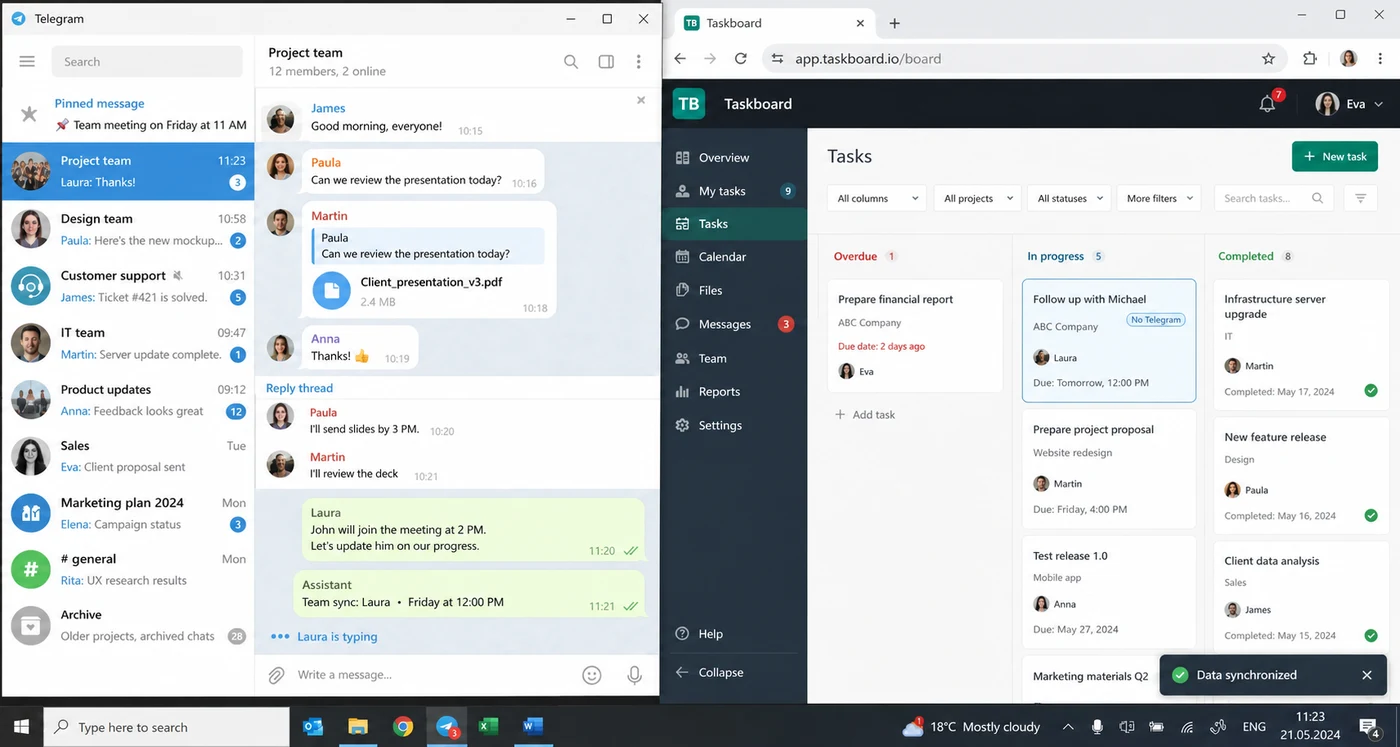Open the Telegram hamburger menu
1400x747 pixels.
[x=27, y=62]
